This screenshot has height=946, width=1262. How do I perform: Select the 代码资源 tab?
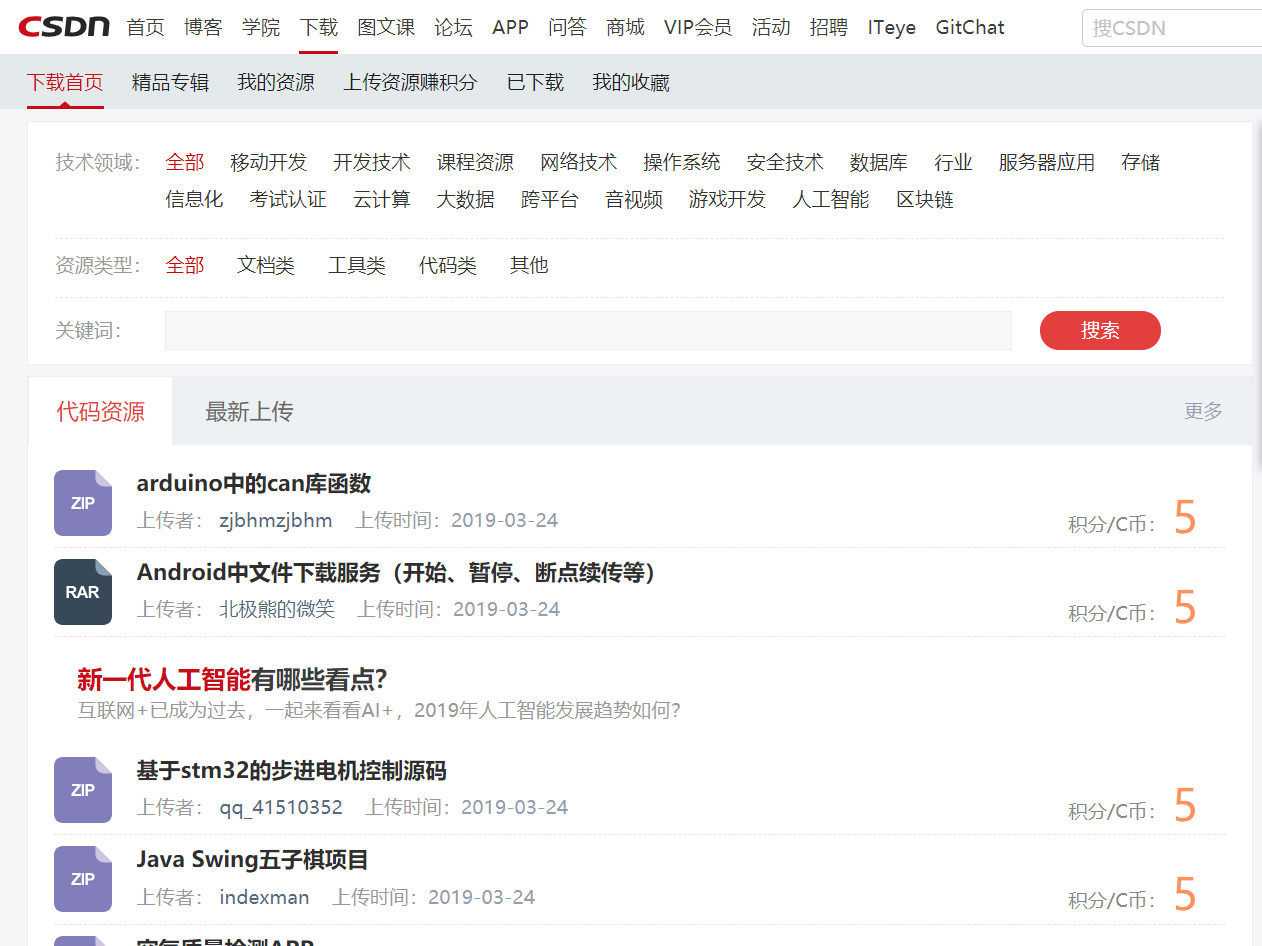coord(100,411)
